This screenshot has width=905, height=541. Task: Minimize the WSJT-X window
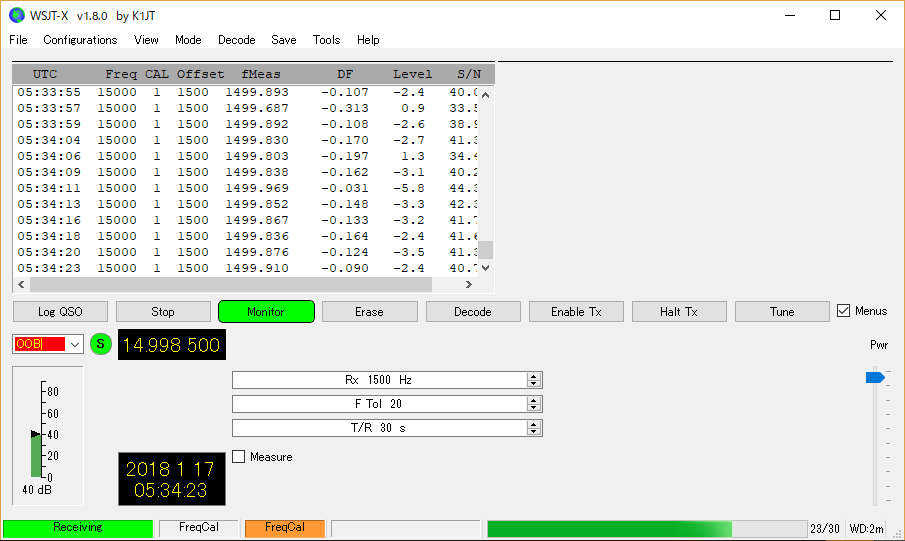pyautogui.click(x=790, y=16)
